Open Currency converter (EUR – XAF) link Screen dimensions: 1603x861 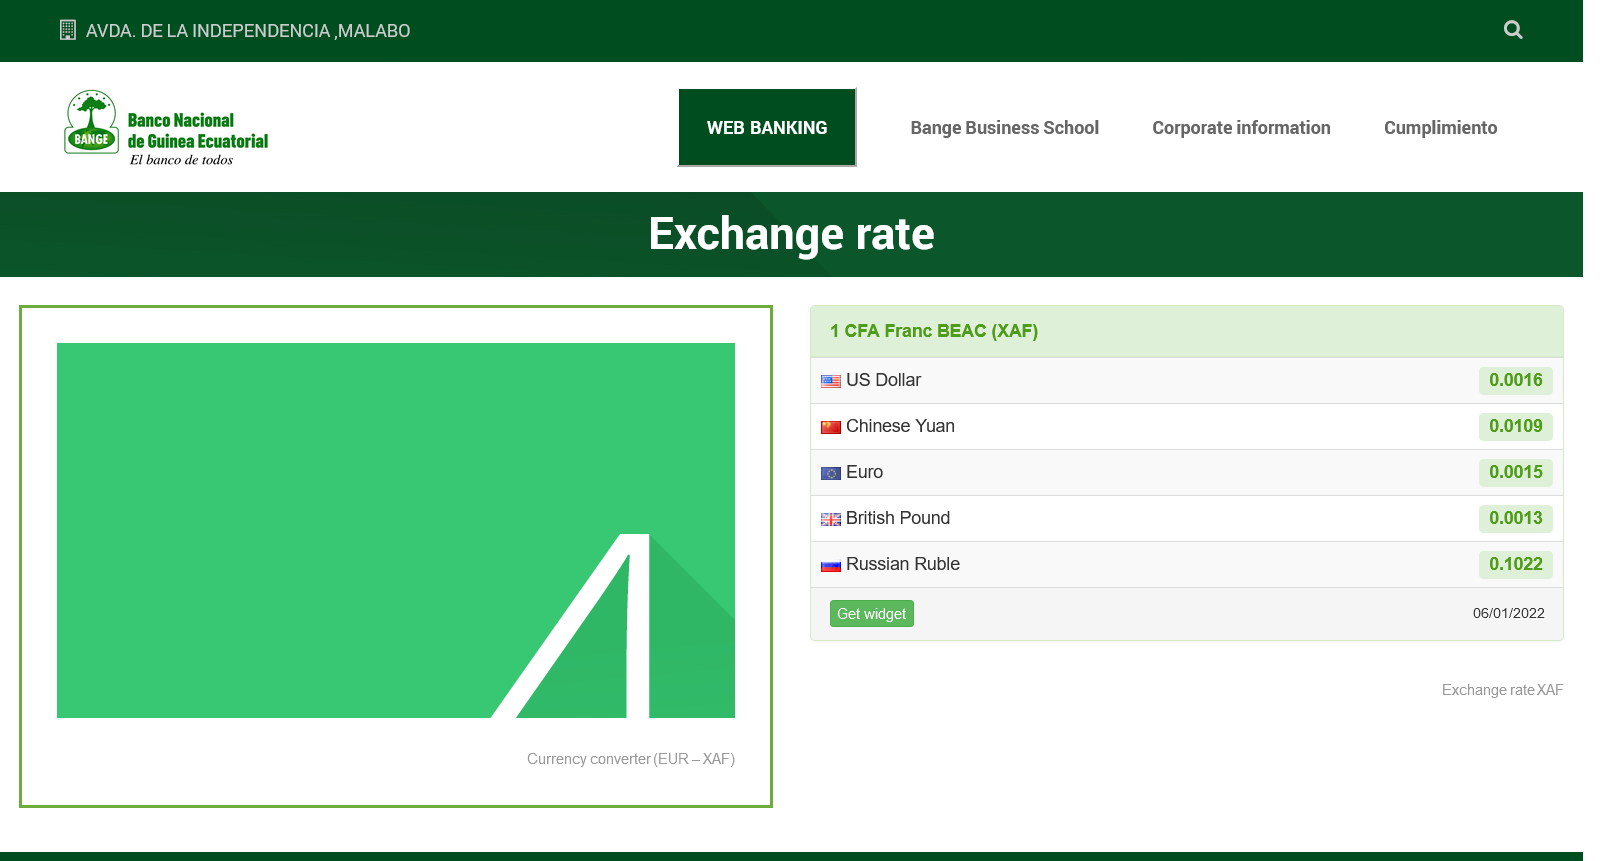(630, 759)
